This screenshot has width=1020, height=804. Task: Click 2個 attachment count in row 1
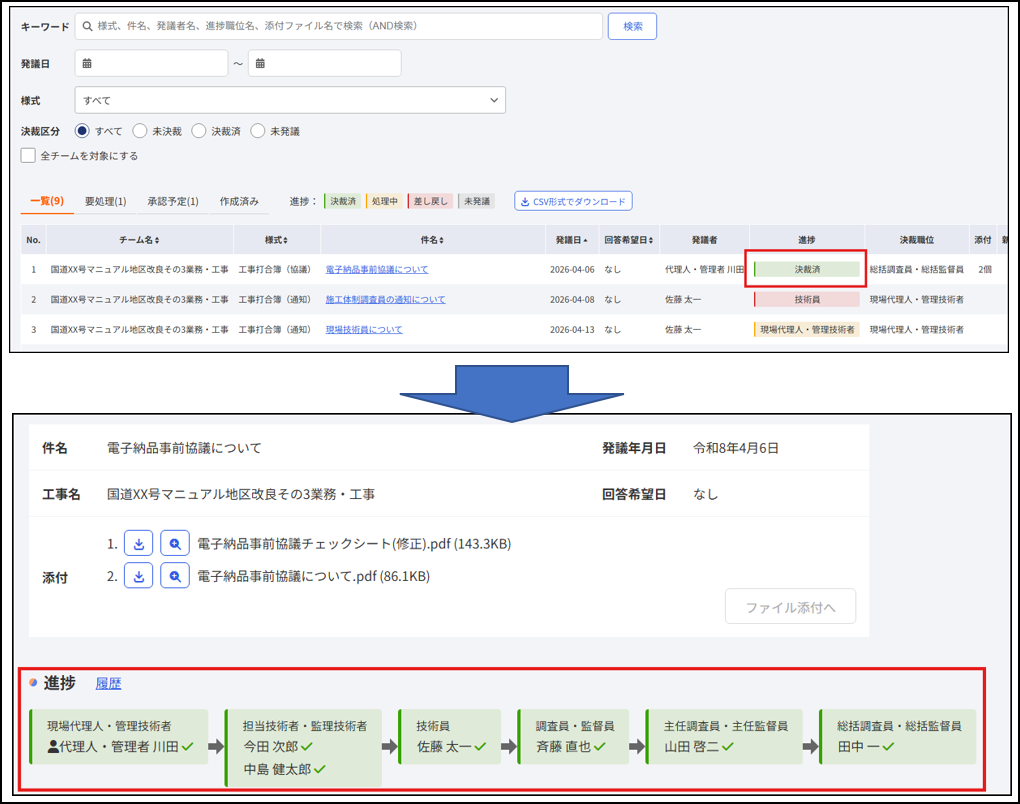(985, 269)
